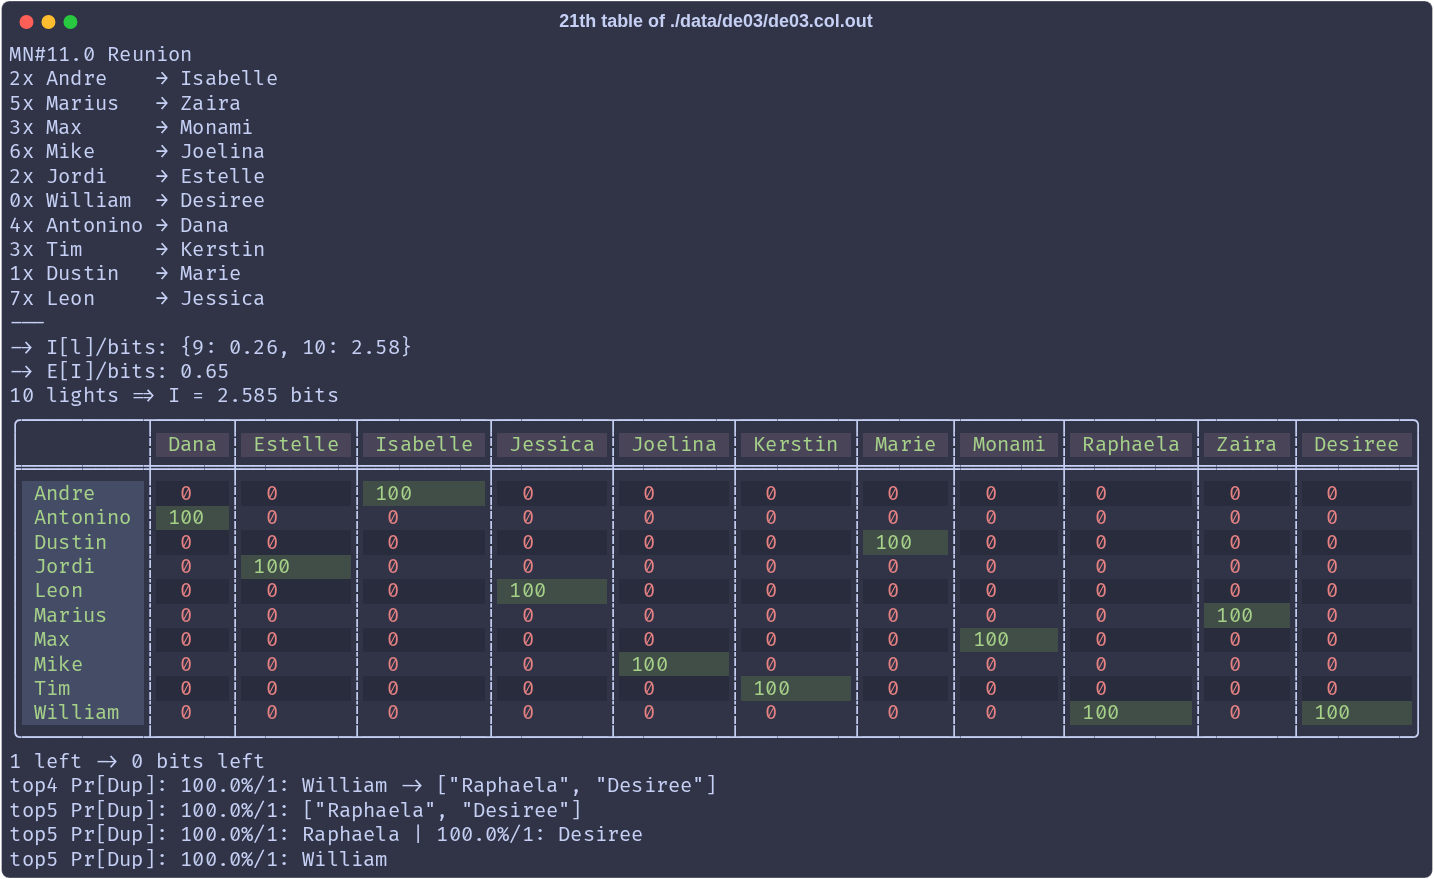Click the 100 cell for William and Raphaela

(x=1131, y=713)
